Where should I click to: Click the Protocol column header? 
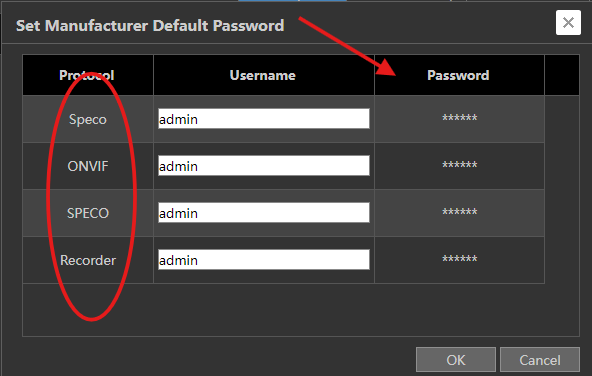pos(88,75)
